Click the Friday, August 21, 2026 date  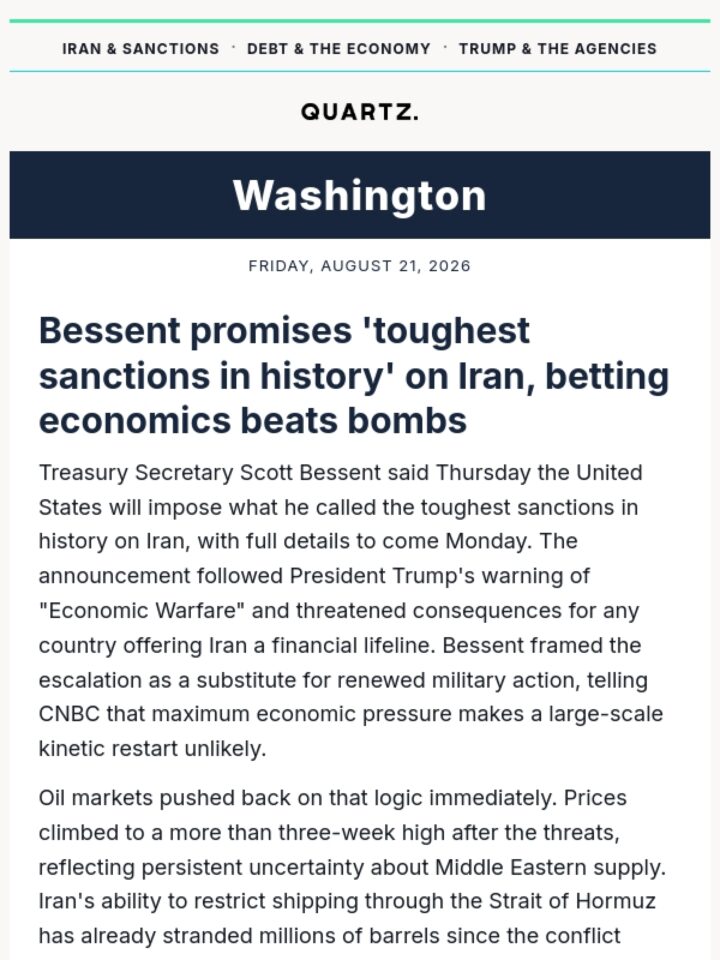360,266
